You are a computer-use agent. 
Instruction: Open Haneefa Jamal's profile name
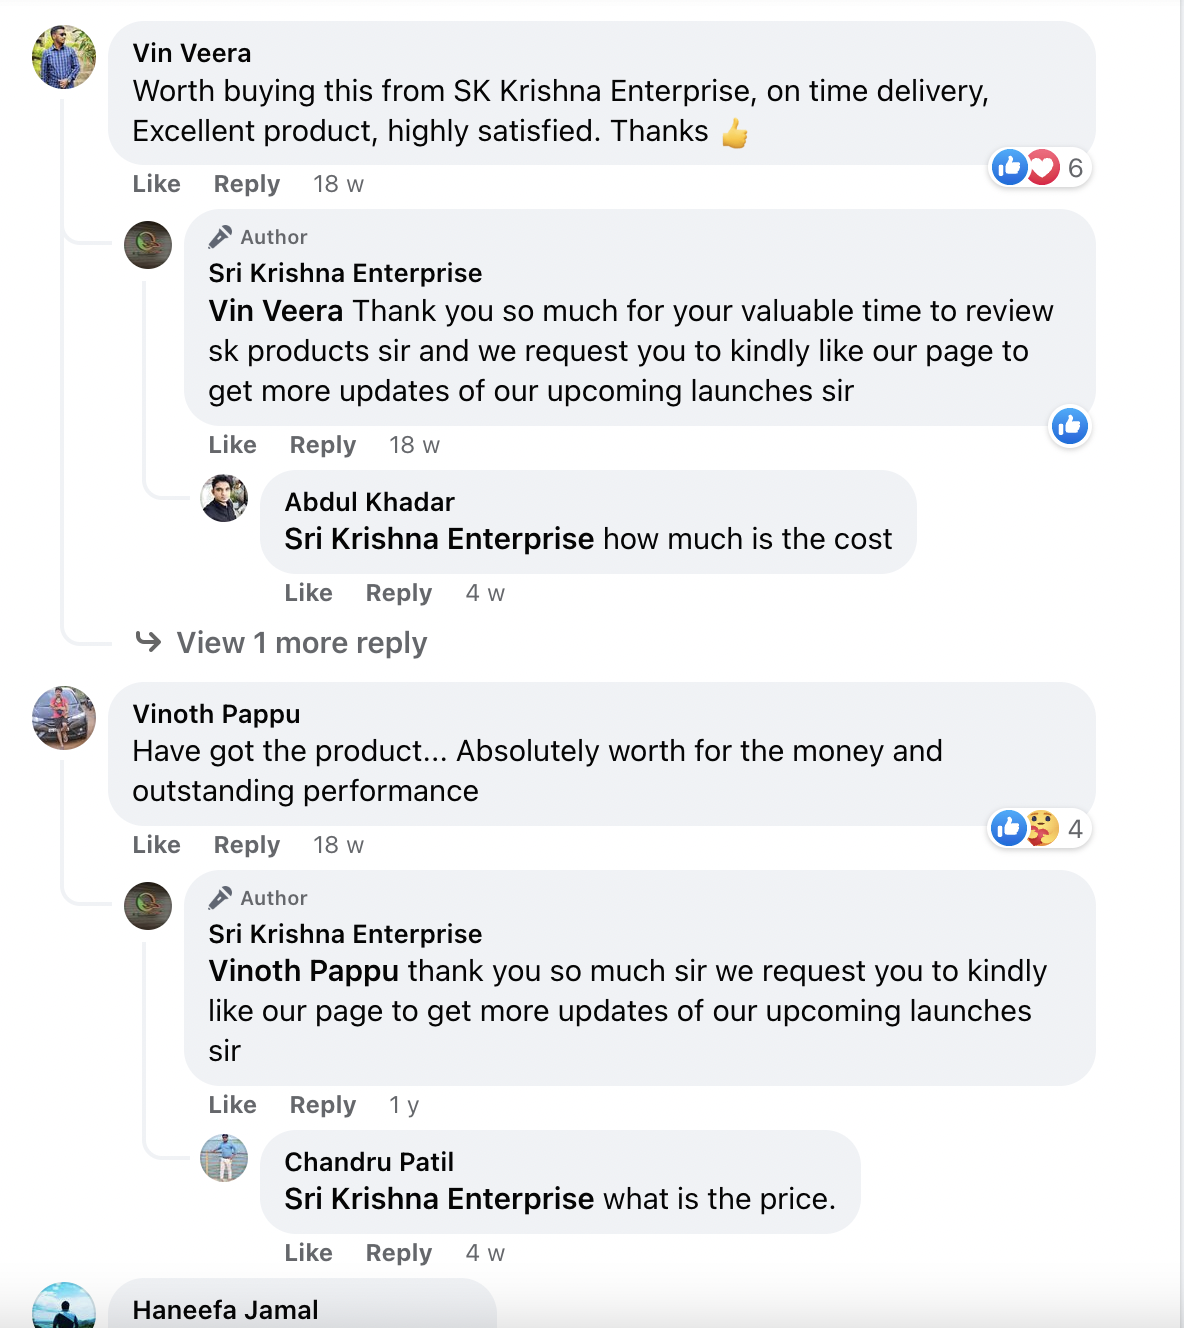[225, 1310]
